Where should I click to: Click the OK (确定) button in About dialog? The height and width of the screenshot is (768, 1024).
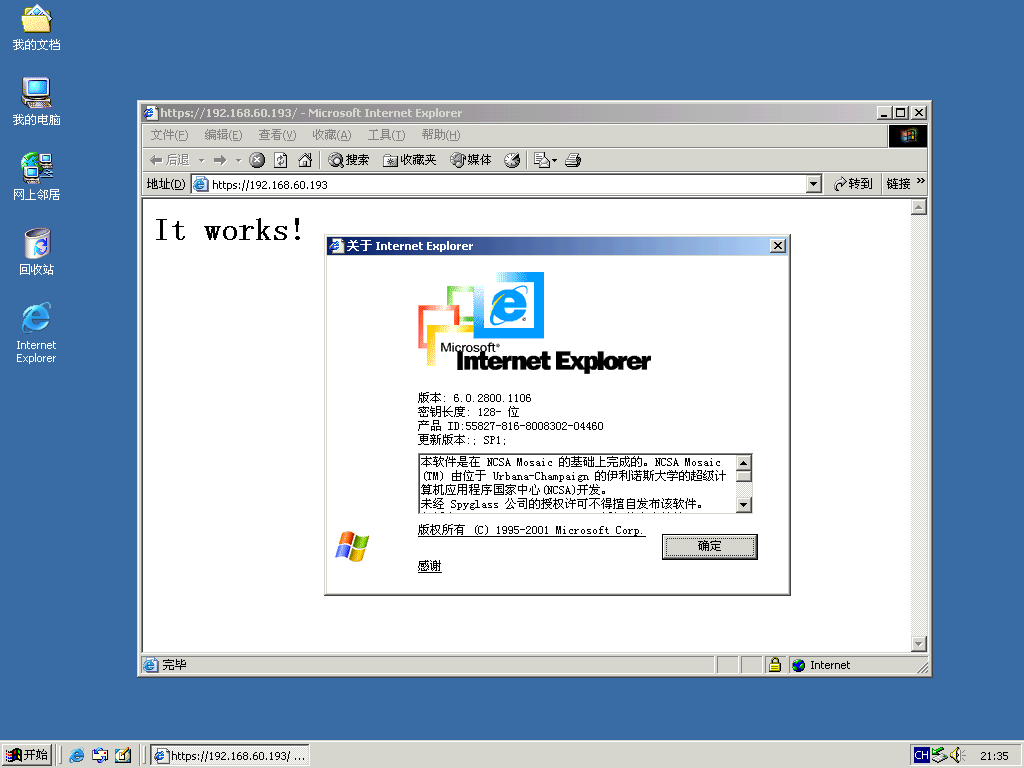[709, 547]
